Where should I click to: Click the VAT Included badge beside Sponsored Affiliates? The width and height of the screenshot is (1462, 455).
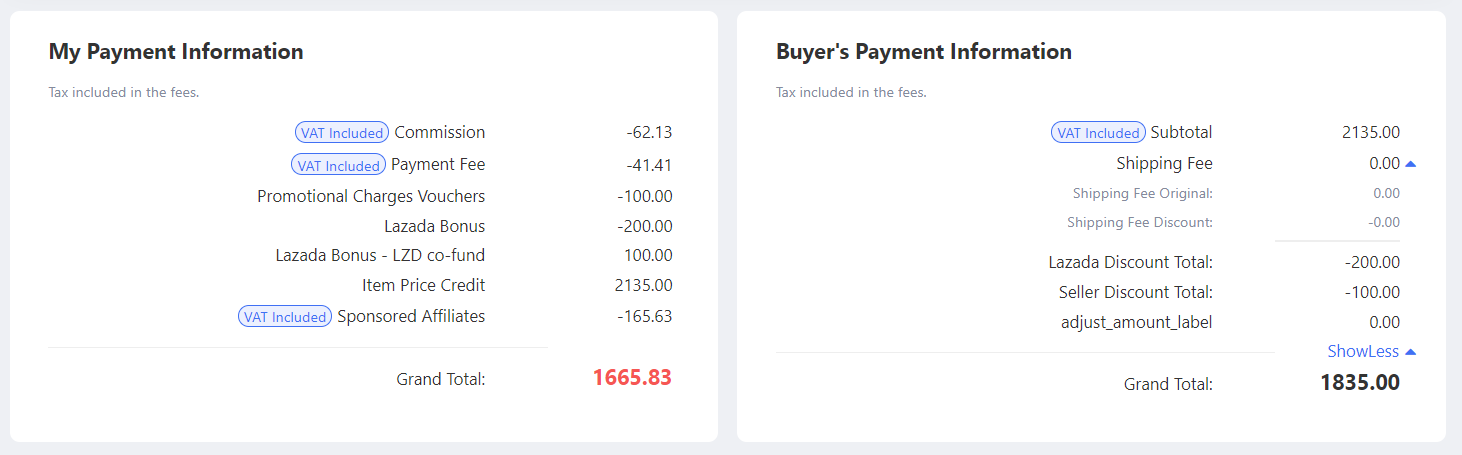point(285,317)
